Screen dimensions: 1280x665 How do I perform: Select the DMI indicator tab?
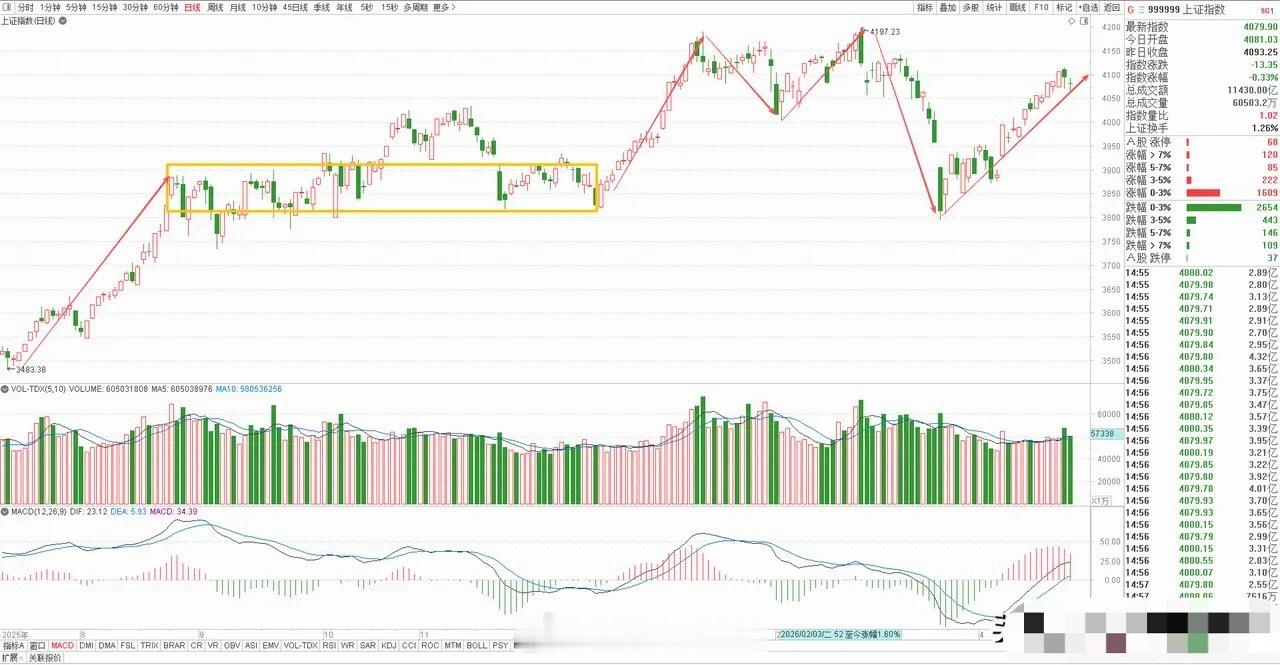[86, 646]
